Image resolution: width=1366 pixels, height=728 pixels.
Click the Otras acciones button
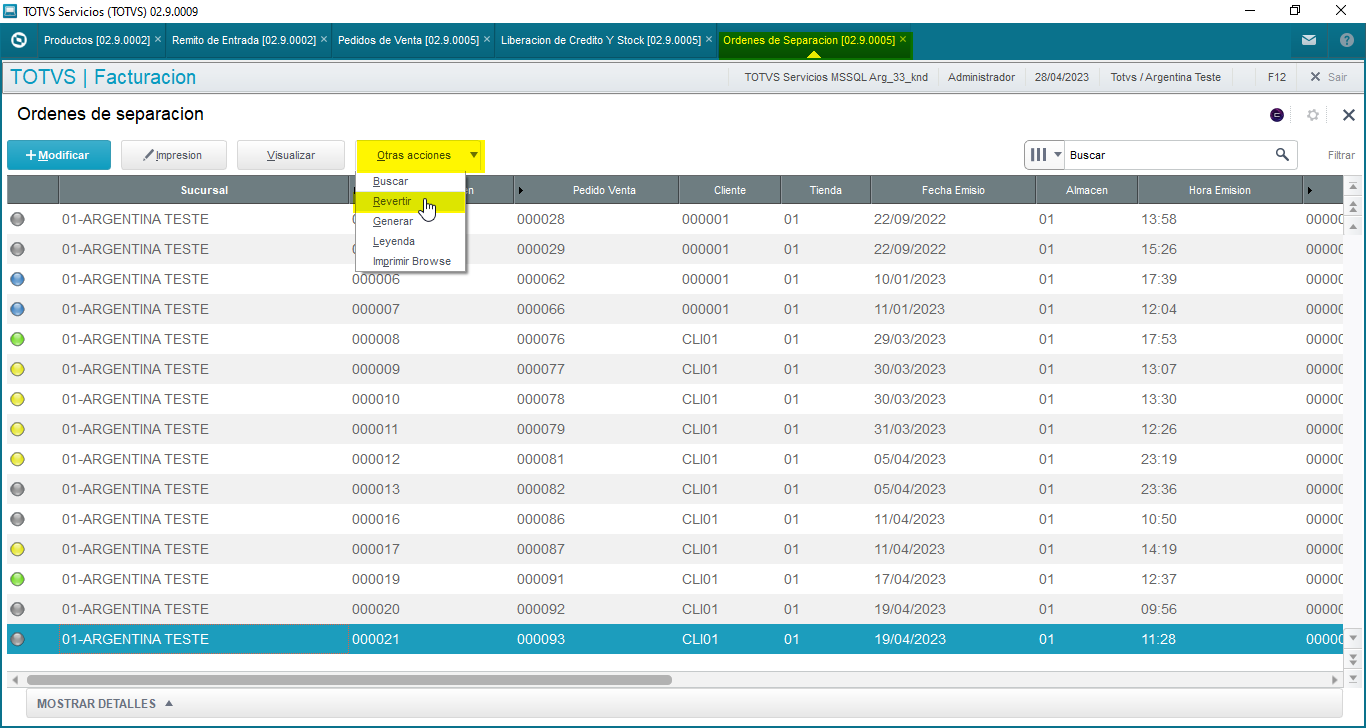pyautogui.click(x=420, y=155)
